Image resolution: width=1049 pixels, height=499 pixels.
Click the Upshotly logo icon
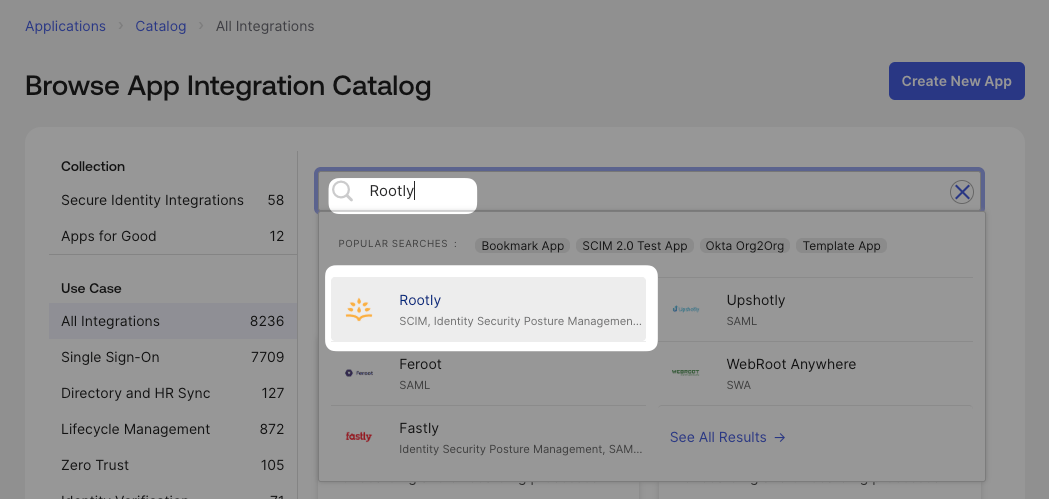click(686, 309)
